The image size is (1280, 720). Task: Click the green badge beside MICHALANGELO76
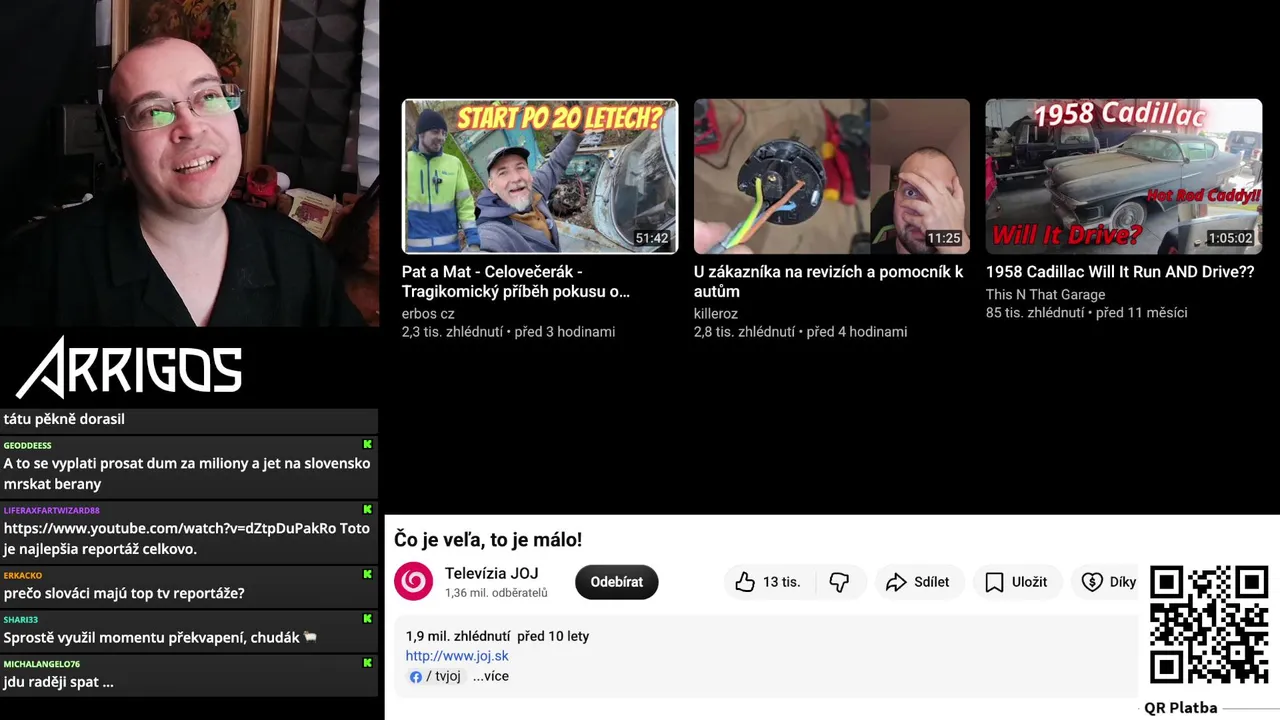coord(368,662)
